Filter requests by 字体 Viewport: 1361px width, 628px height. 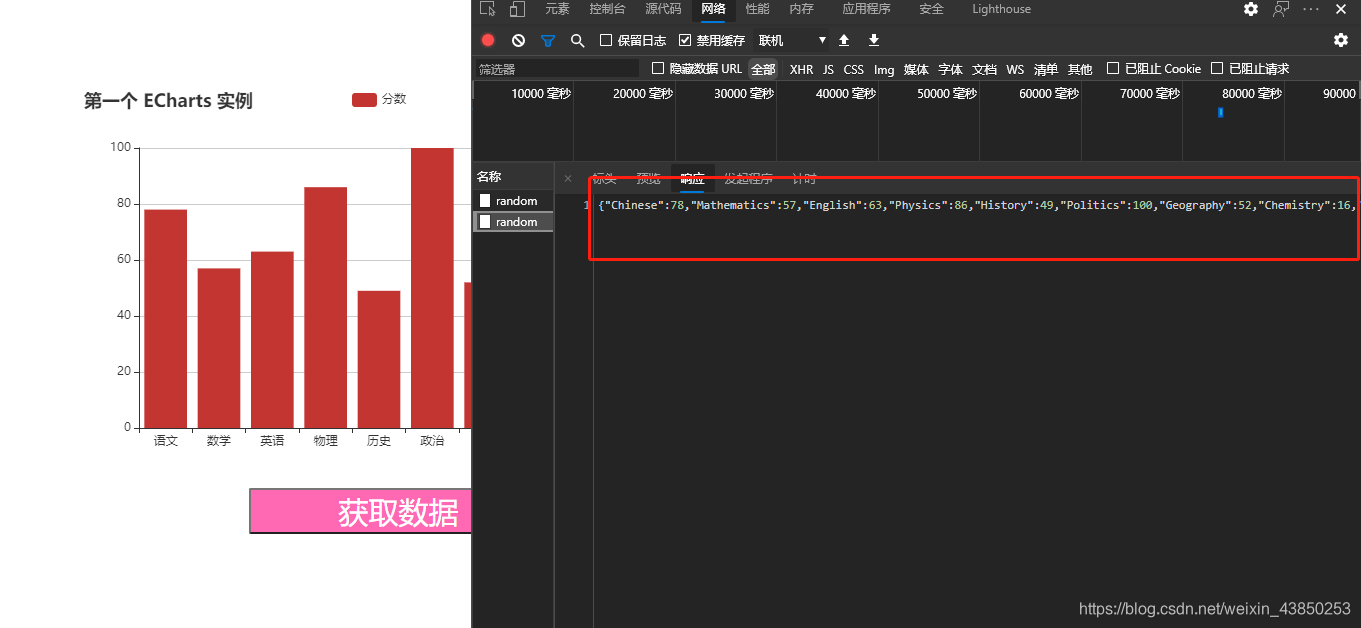(950, 69)
